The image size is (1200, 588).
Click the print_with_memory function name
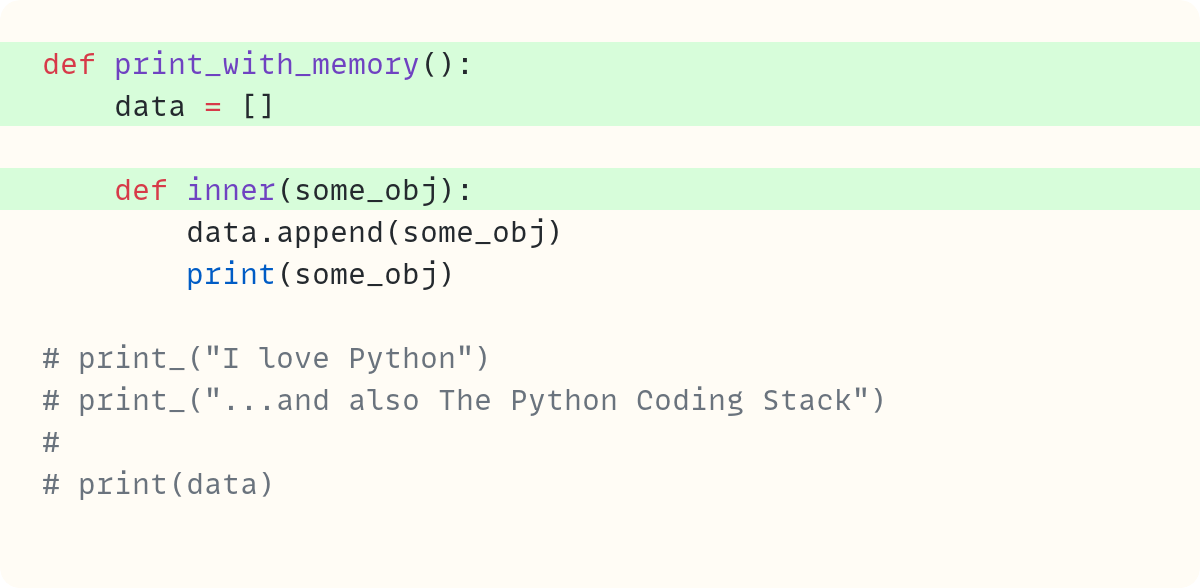pyautogui.click(x=266, y=65)
